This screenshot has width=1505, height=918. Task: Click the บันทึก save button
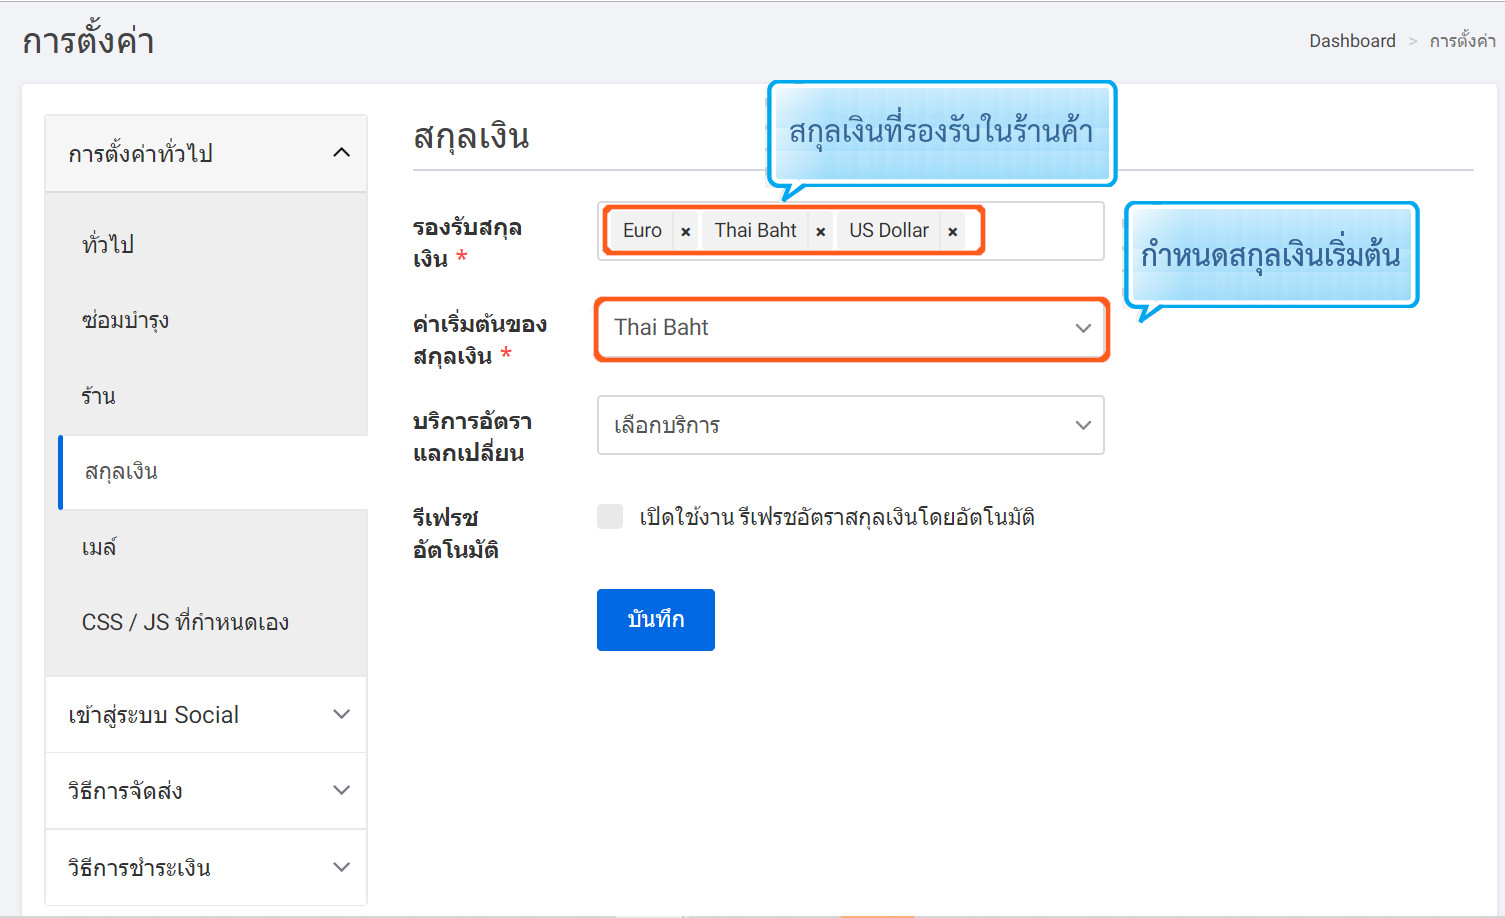pos(656,620)
